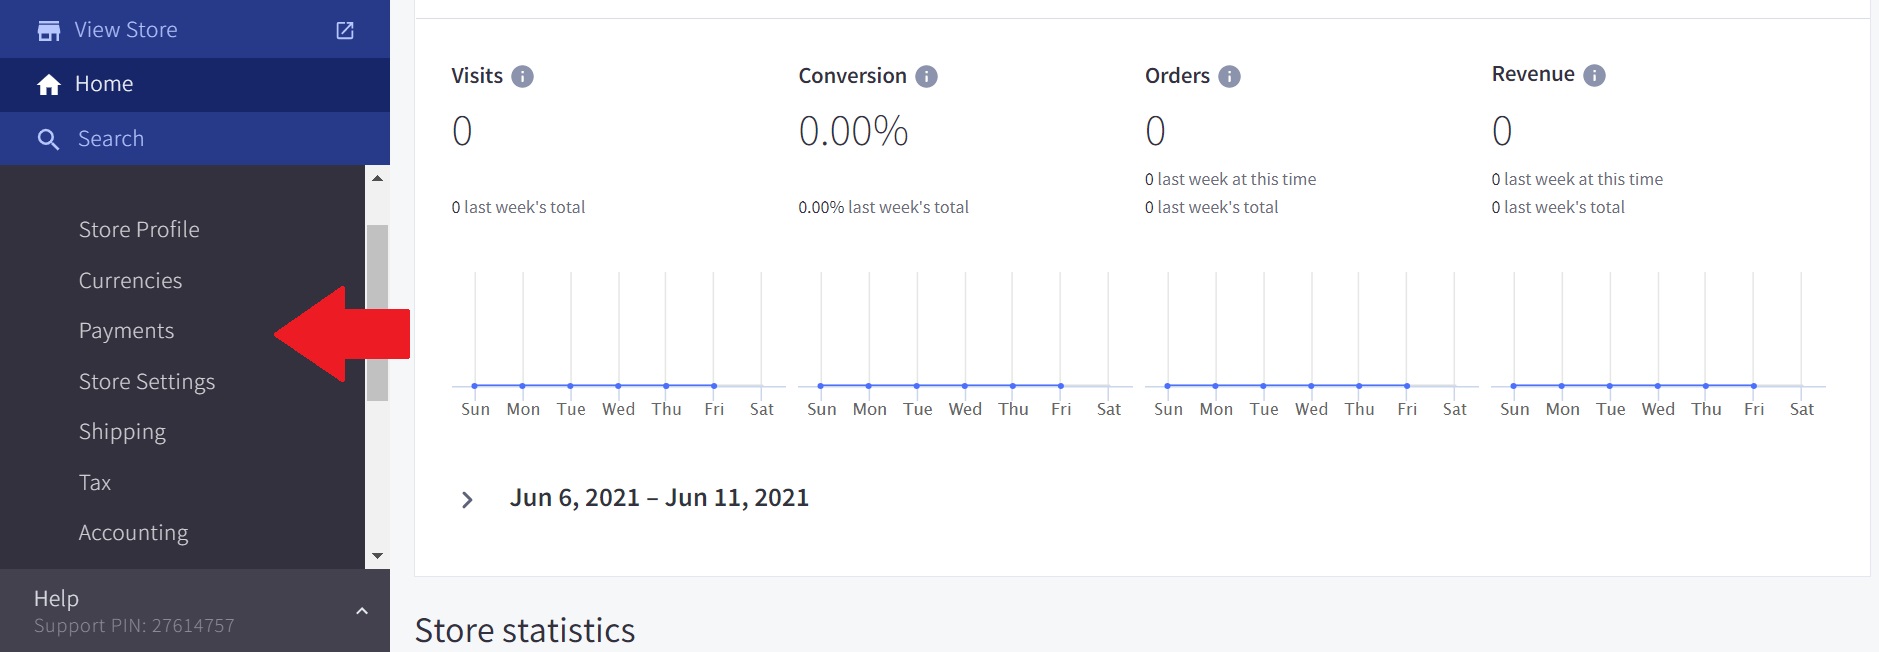The height and width of the screenshot is (652, 1879).
Task: Click the Conversion info icon
Action: [926, 77]
